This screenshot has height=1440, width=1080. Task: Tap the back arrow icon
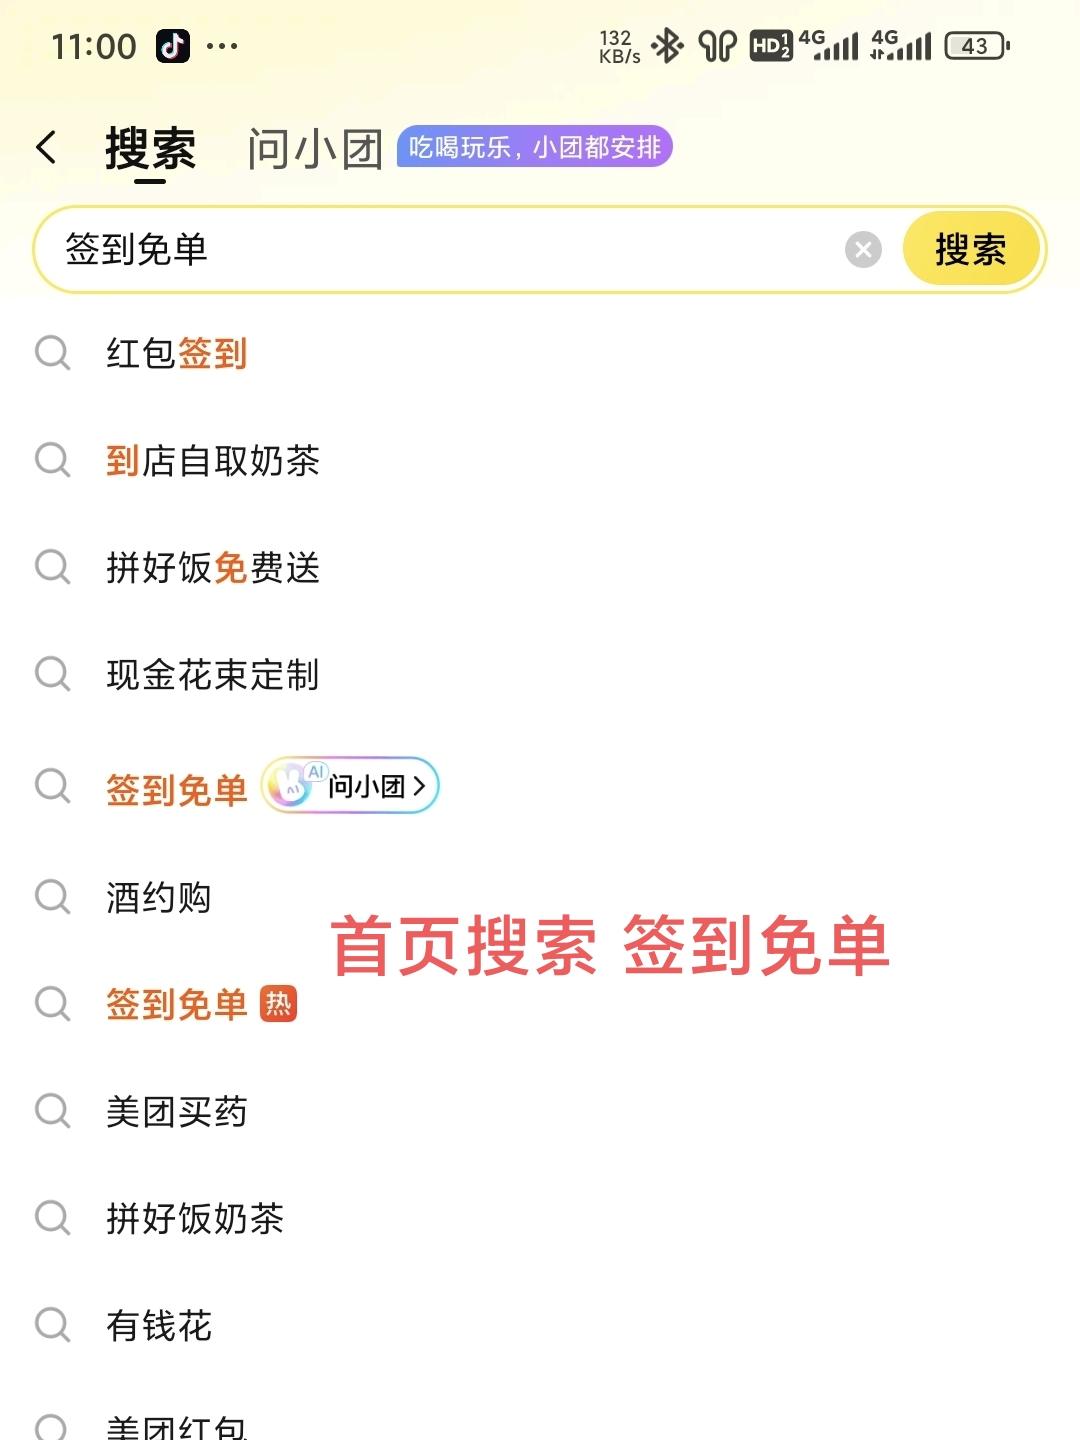[46, 147]
